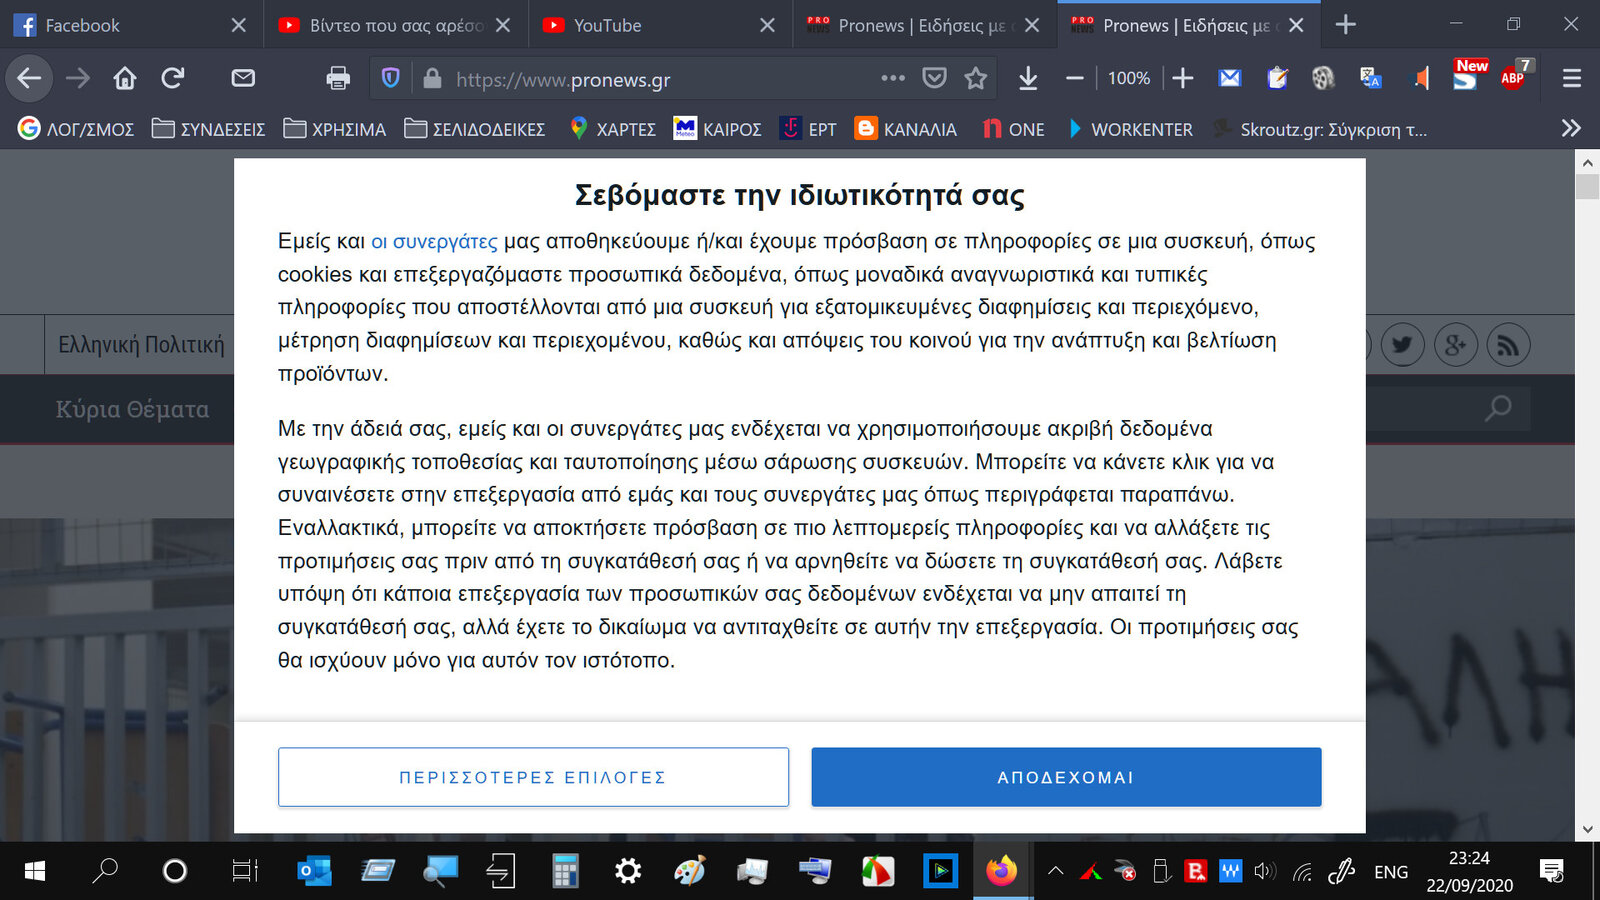Show hidden system tray icons
The width and height of the screenshot is (1600, 900).
(1055, 871)
